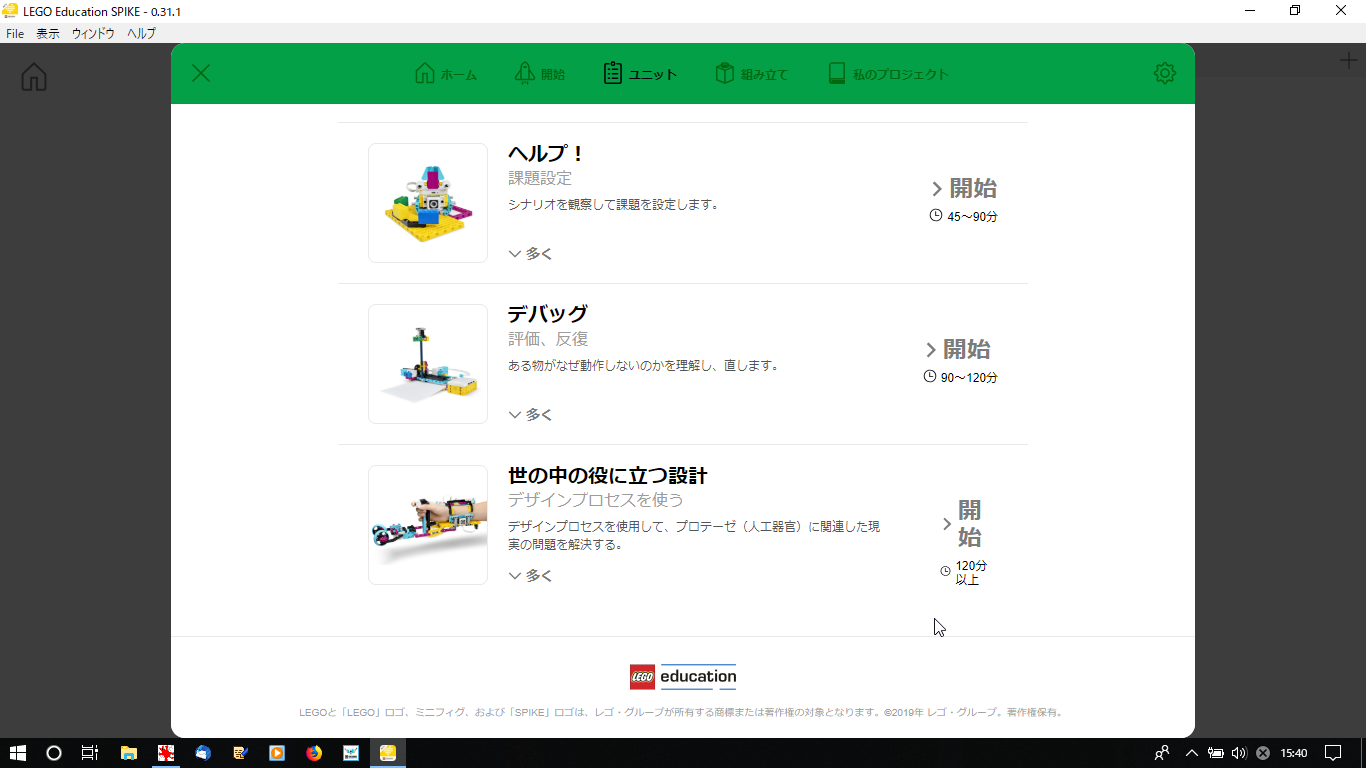1366x768 pixels.
Task: Open the 私のプロジェクト tab
Action: 888,74
